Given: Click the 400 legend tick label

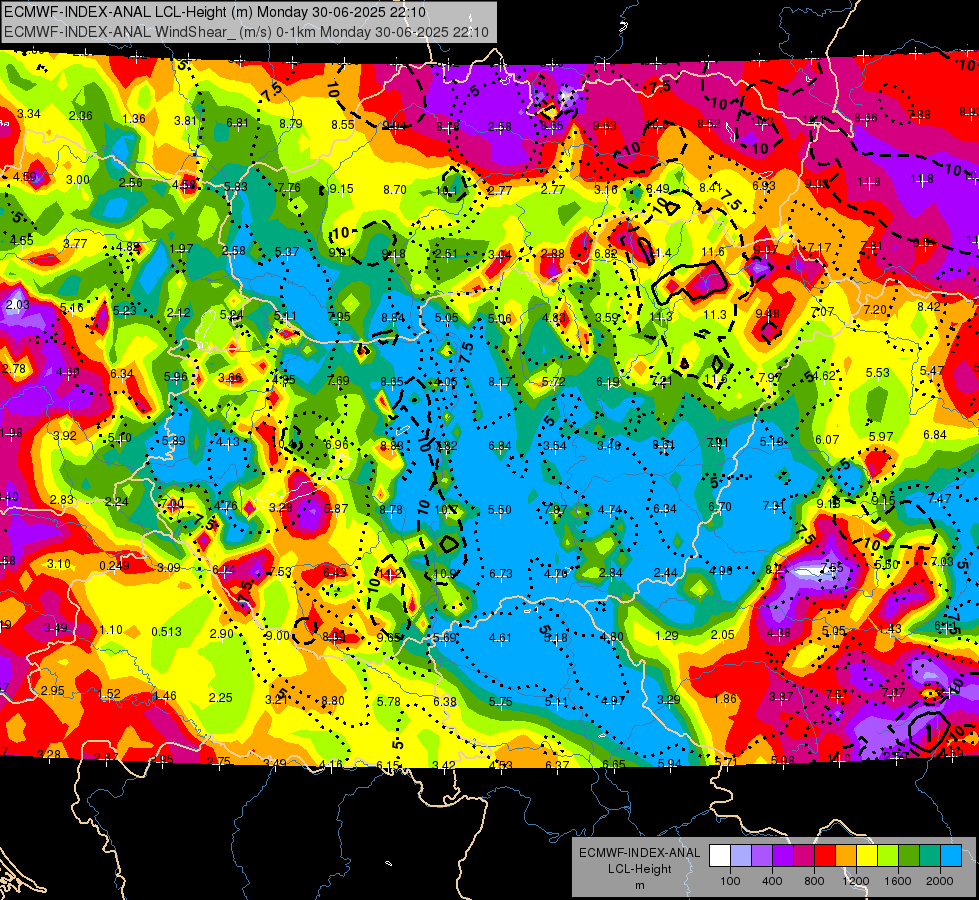Looking at the screenshot, I should tap(772, 881).
